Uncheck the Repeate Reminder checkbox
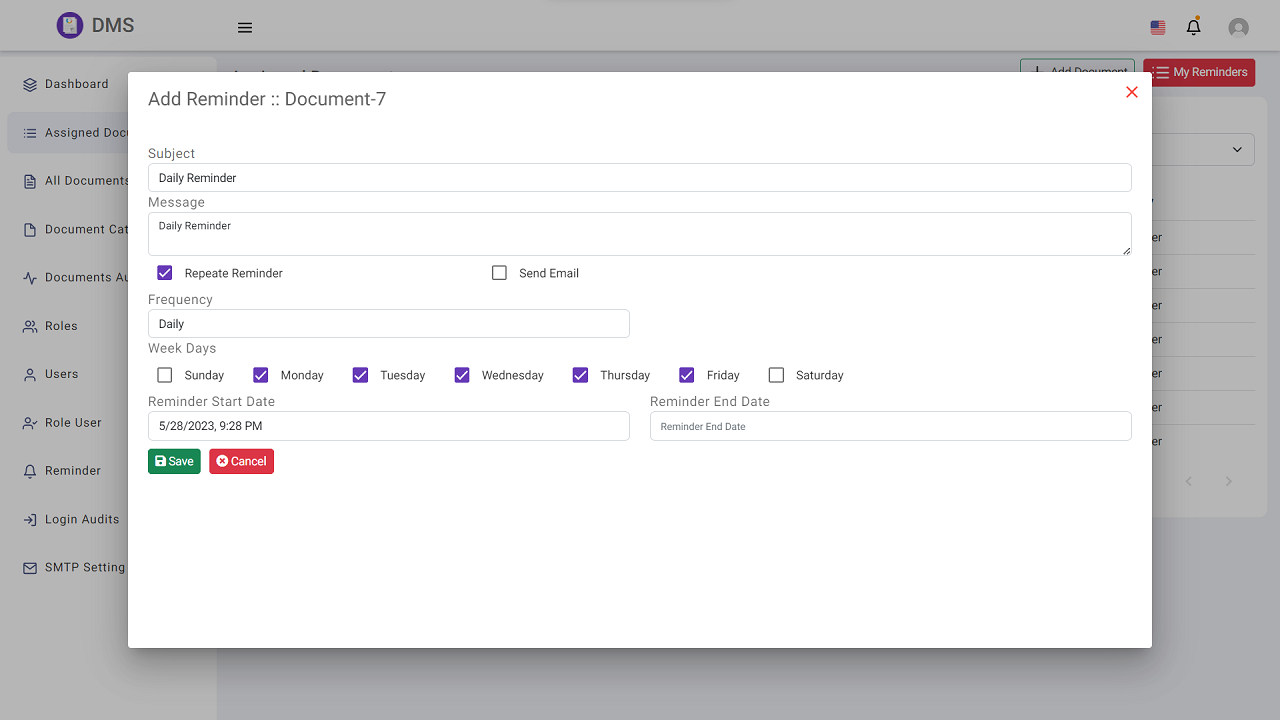Viewport: 1280px width, 720px height. [x=165, y=273]
